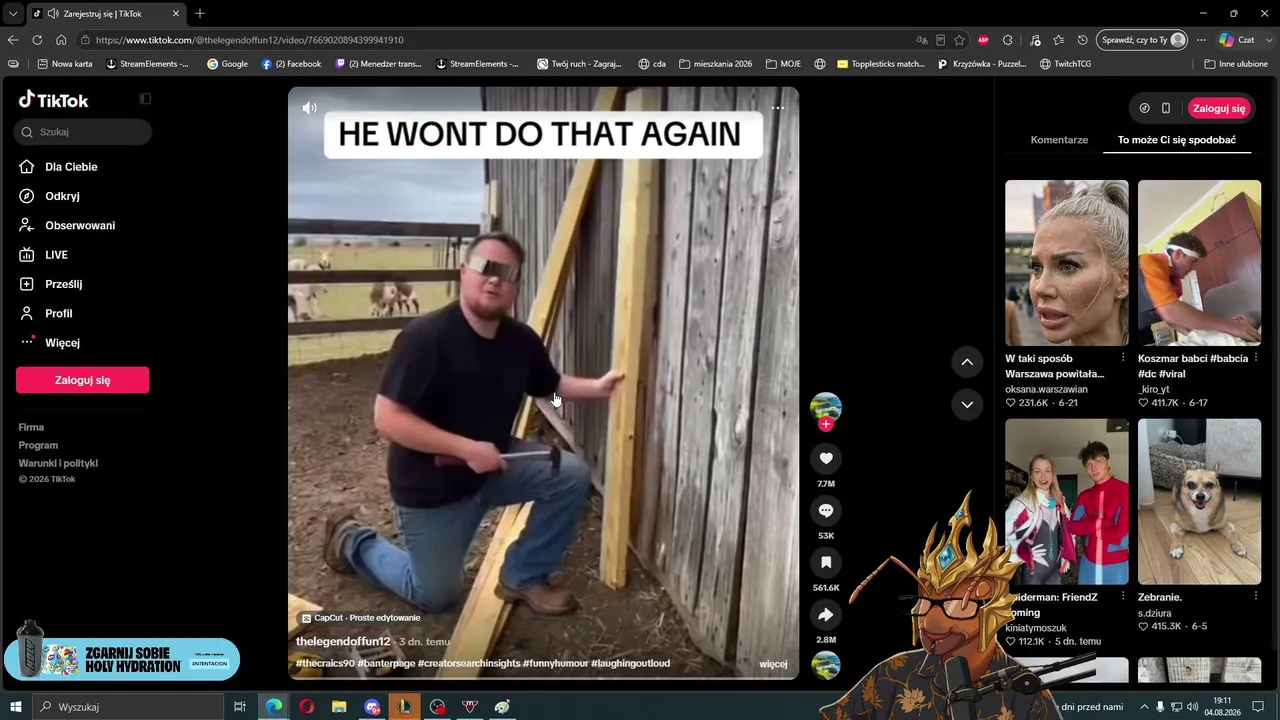The image size is (1280, 720).
Task: Click the Holy Hydration ad banner
Action: pyautogui.click(x=122, y=659)
